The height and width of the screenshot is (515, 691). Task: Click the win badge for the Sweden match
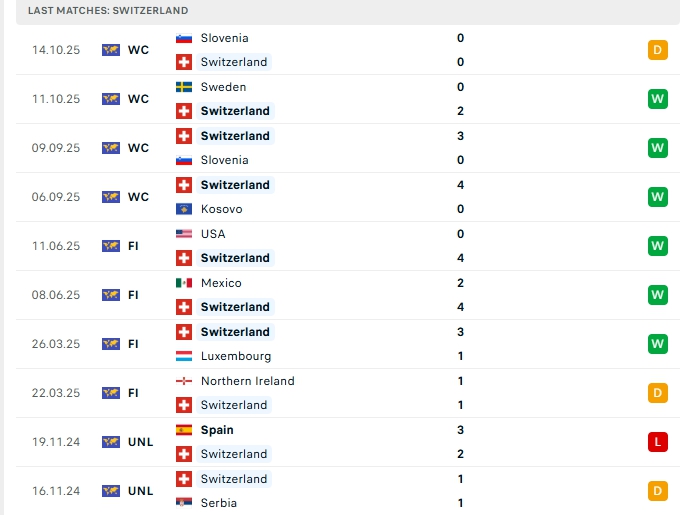pos(657,99)
